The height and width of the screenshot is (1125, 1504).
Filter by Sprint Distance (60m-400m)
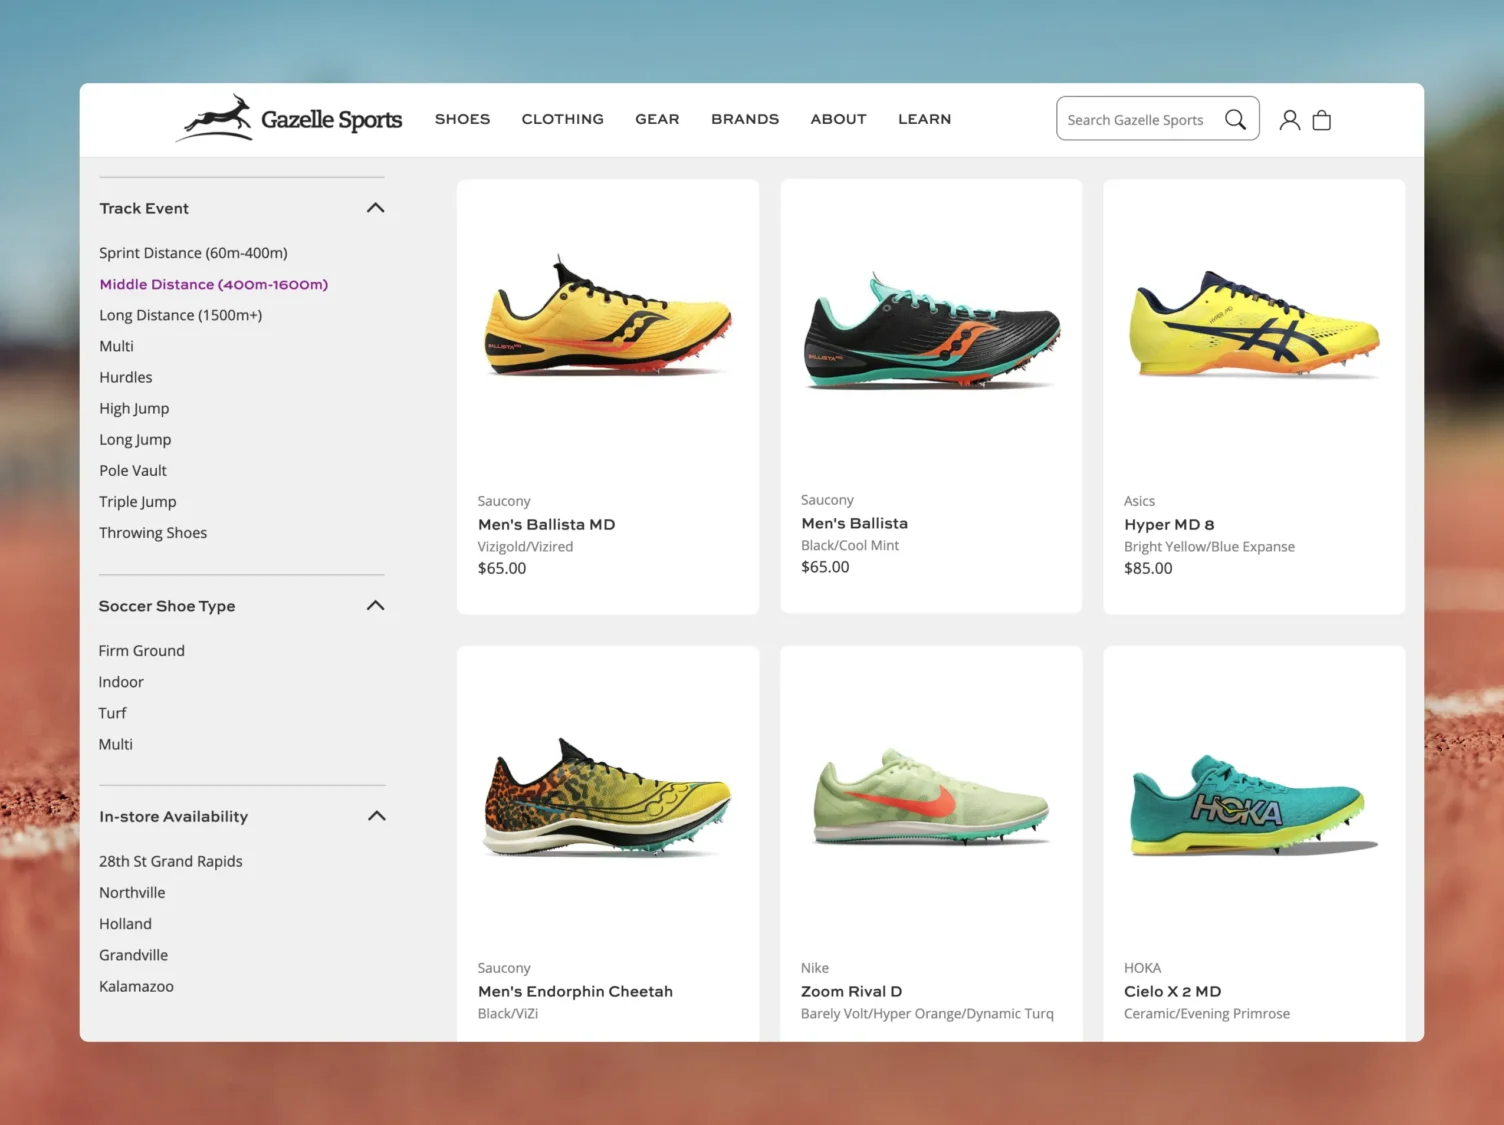(193, 253)
